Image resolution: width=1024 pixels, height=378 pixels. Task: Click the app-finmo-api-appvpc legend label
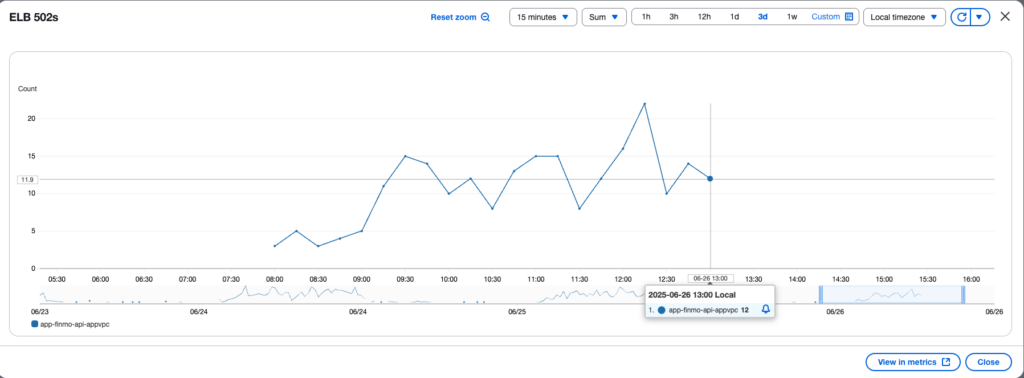pyautogui.click(x=74, y=324)
